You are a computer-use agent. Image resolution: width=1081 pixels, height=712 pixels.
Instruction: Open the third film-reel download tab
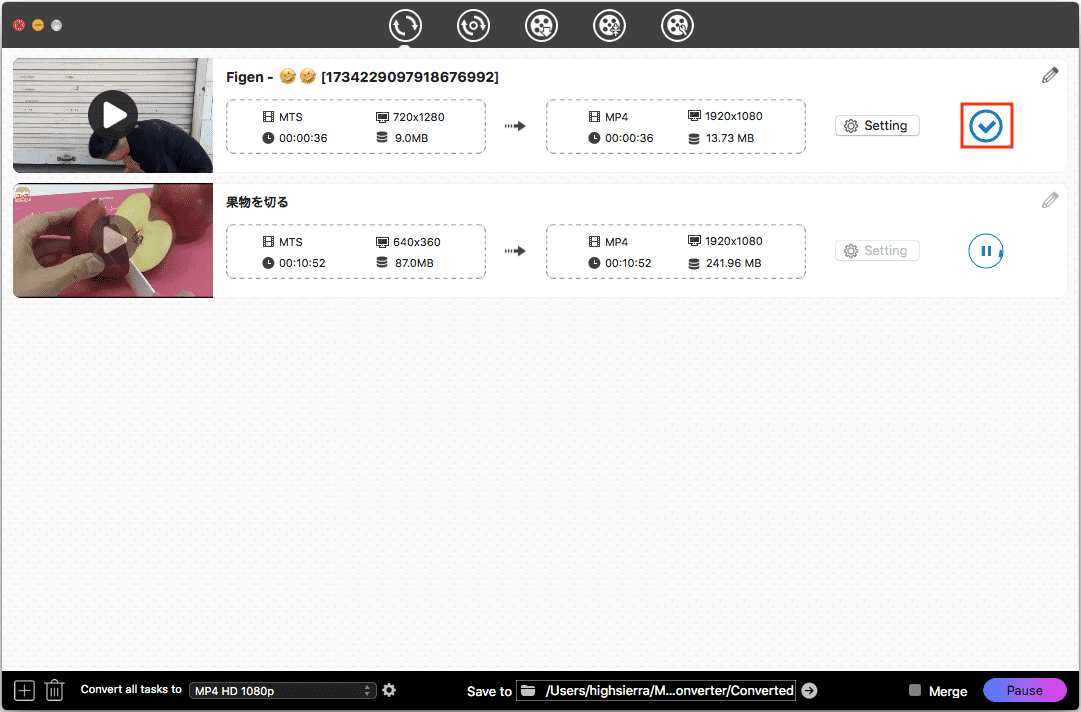point(541,26)
